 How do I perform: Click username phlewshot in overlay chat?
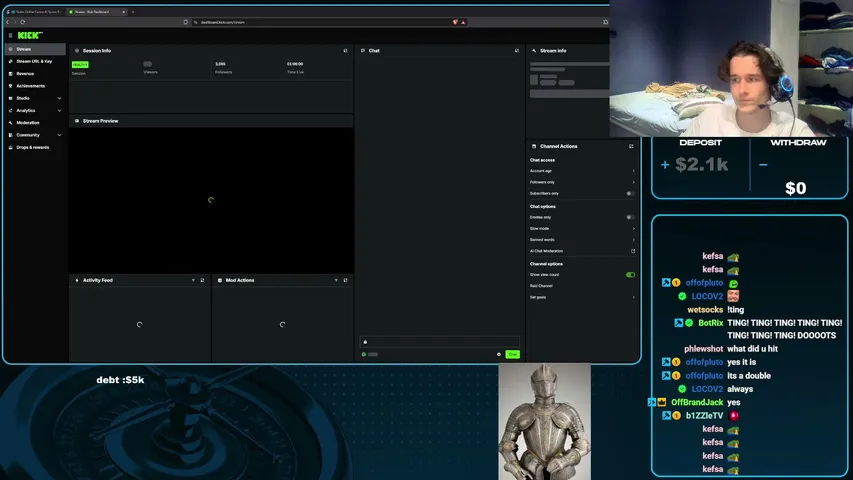(x=703, y=349)
